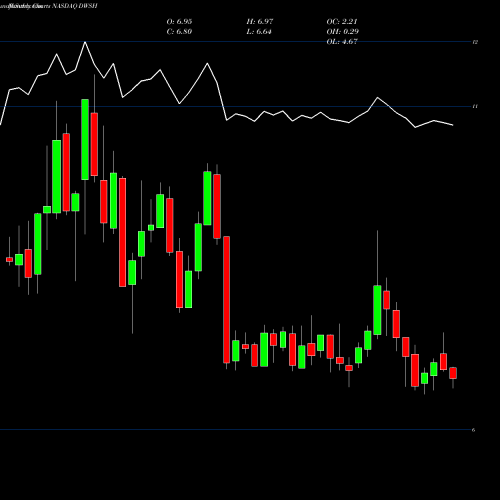Click the highest peak of the white line
Image resolution: width=500 pixels, height=500 pixels.
point(85,42)
